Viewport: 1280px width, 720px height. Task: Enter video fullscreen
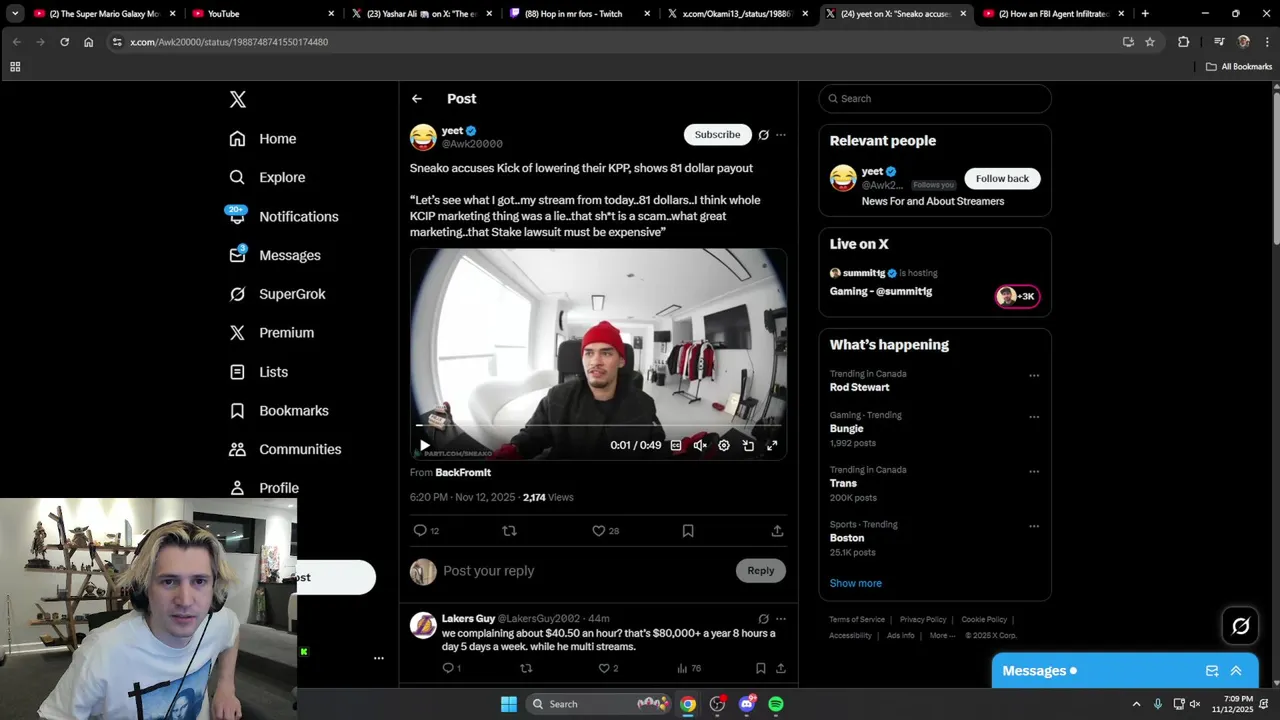pos(772,446)
